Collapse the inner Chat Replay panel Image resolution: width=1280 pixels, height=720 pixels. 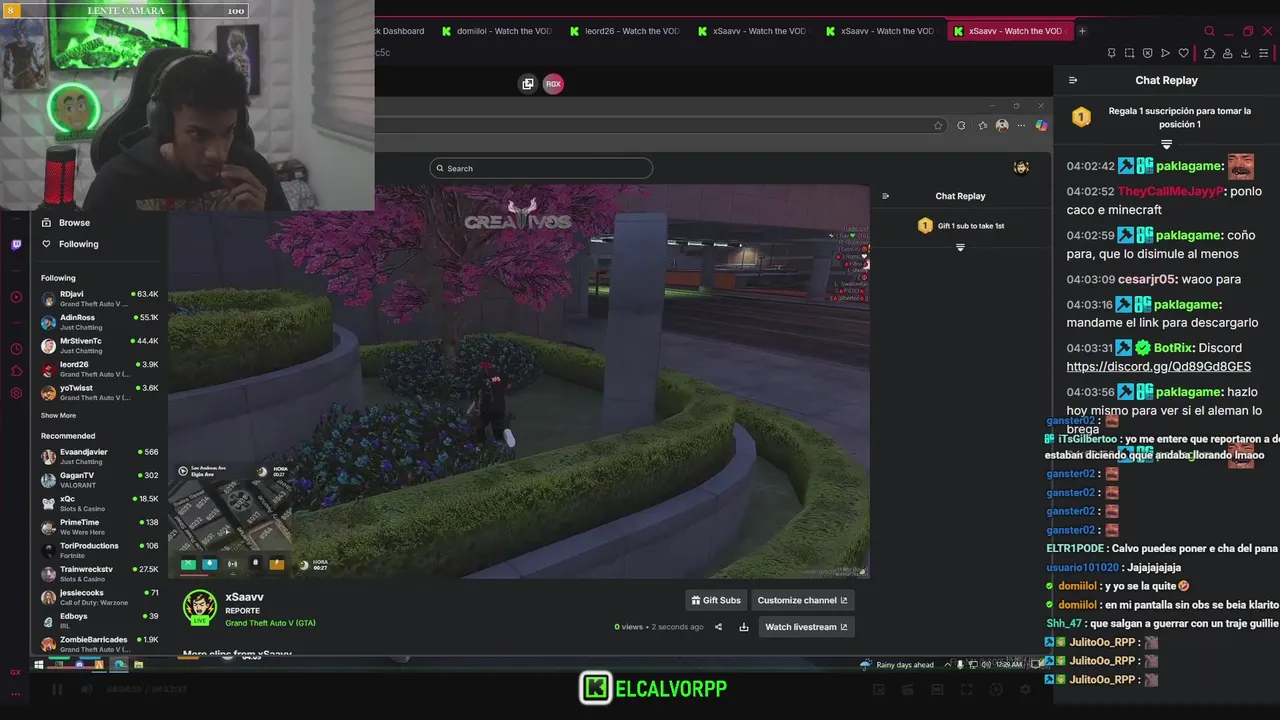tap(885, 196)
